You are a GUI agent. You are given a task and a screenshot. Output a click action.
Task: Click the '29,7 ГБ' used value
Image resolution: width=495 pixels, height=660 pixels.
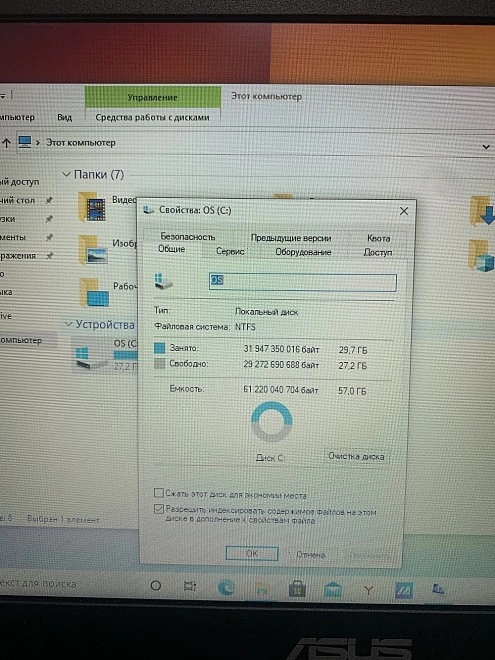tap(353, 350)
